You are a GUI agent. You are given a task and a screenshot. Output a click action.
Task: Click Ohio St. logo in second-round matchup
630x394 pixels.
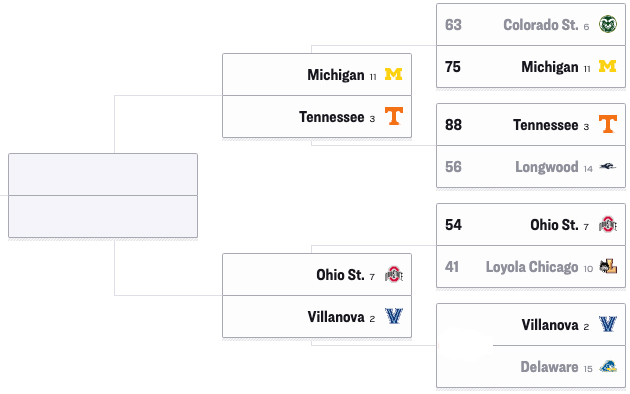click(x=394, y=274)
